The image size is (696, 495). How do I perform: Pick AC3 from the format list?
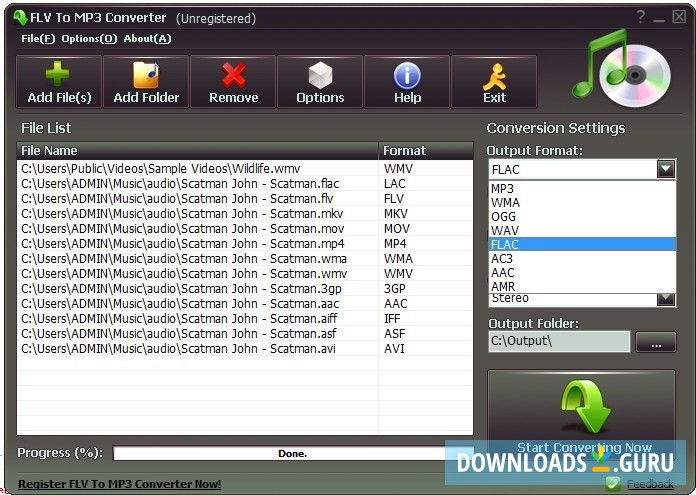point(582,258)
